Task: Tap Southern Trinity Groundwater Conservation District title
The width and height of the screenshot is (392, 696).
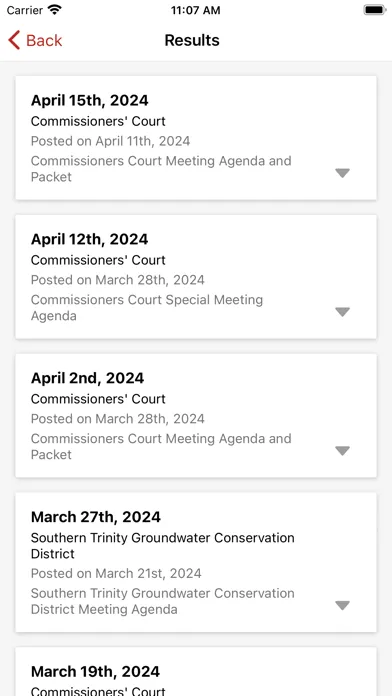Action: point(162,546)
